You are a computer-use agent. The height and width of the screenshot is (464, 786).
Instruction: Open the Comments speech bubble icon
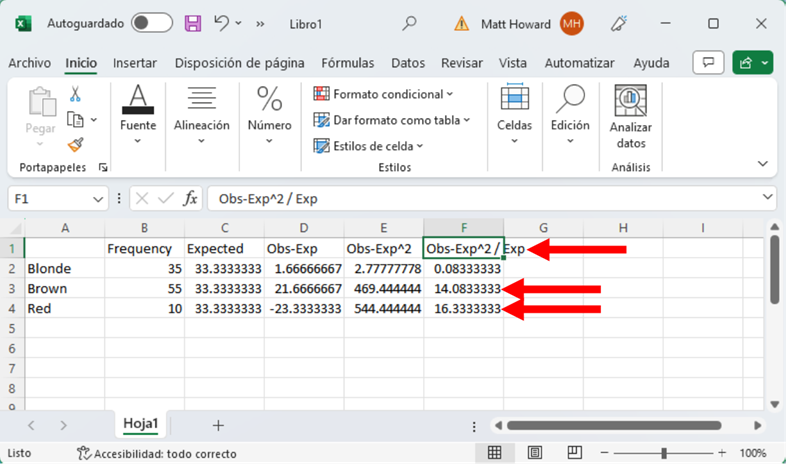[x=708, y=62]
